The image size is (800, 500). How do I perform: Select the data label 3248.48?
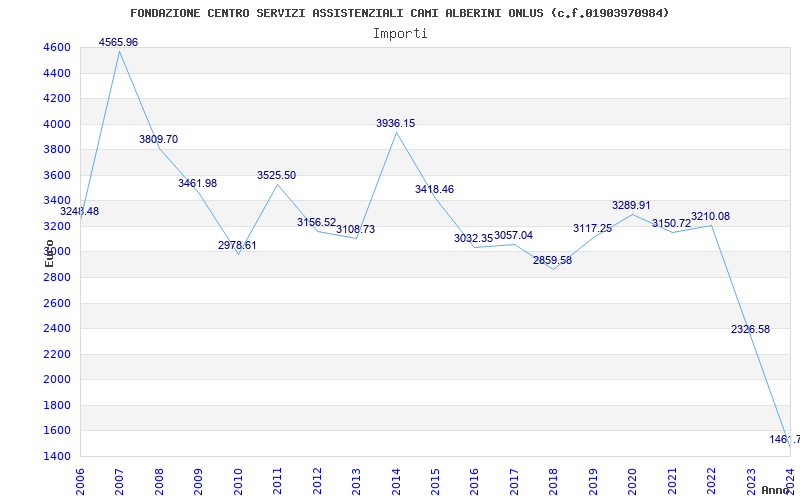[x=80, y=211]
